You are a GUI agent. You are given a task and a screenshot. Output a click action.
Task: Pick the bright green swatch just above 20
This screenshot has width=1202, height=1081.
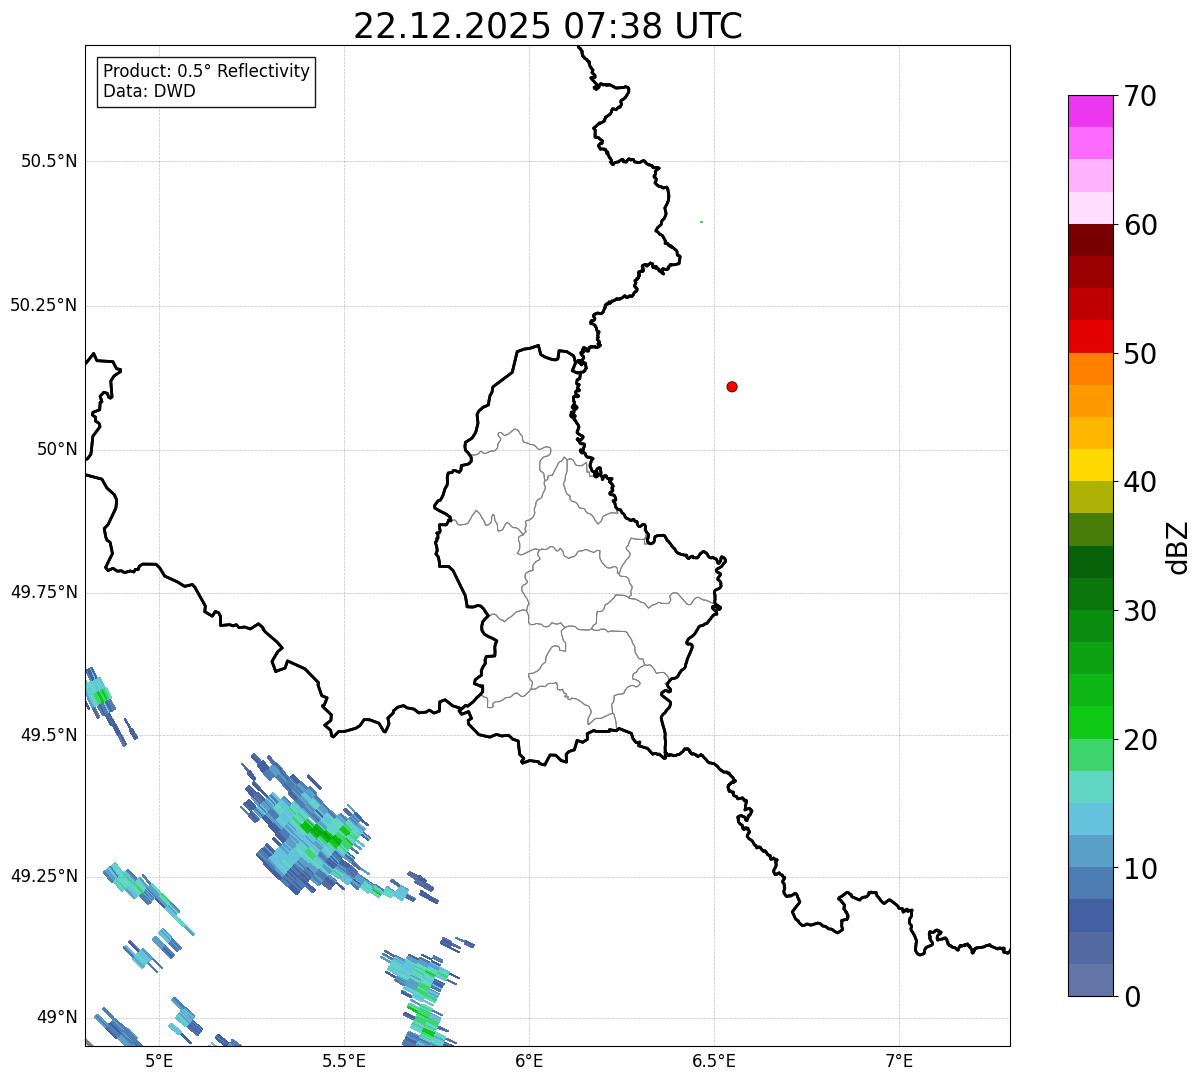tap(1090, 723)
